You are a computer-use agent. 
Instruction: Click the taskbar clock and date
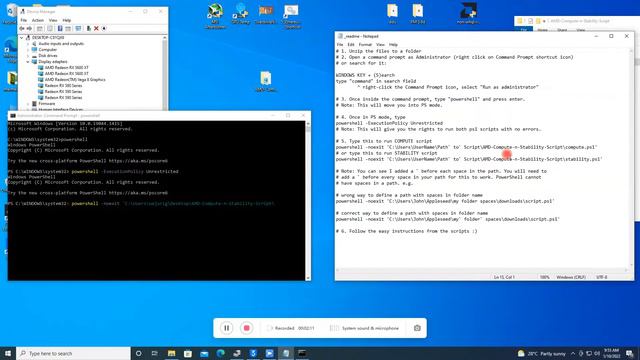pyautogui.click(x=611, y=353)
